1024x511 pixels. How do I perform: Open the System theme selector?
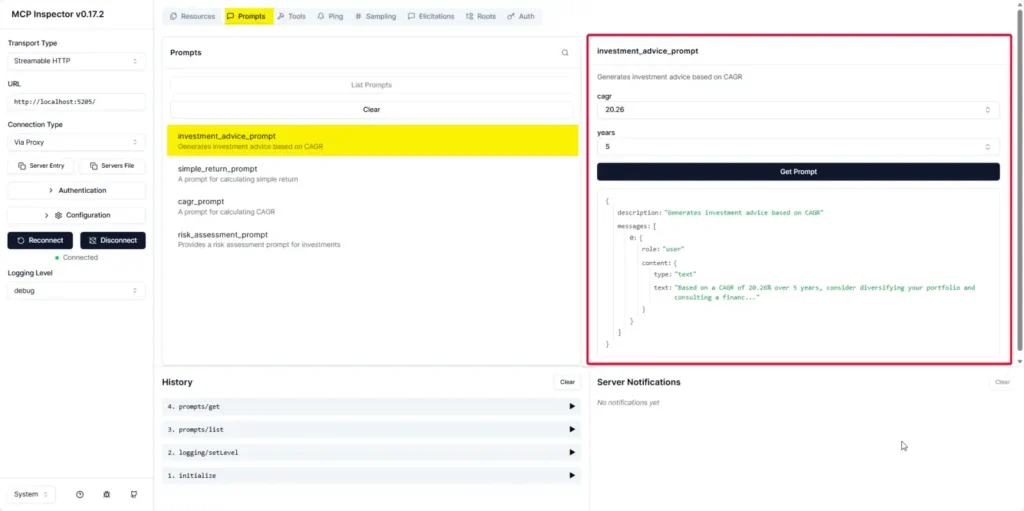coord(32,494)
